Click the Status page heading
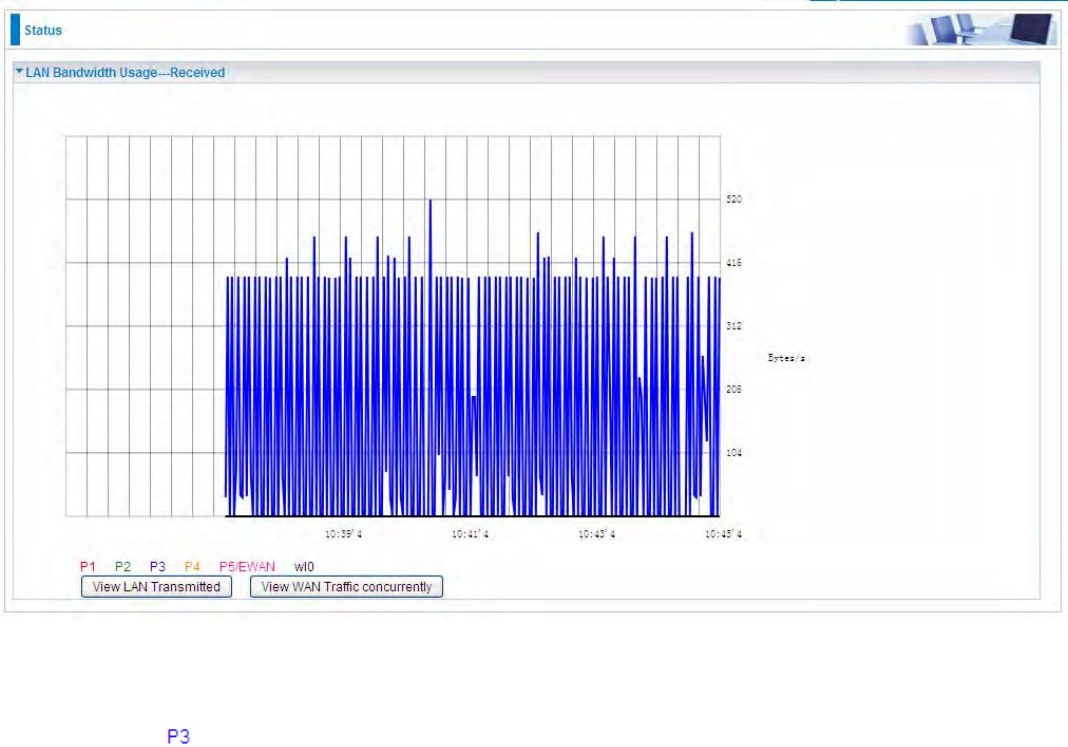Viewport: 1068px width, 747px height. pos(43,30)
